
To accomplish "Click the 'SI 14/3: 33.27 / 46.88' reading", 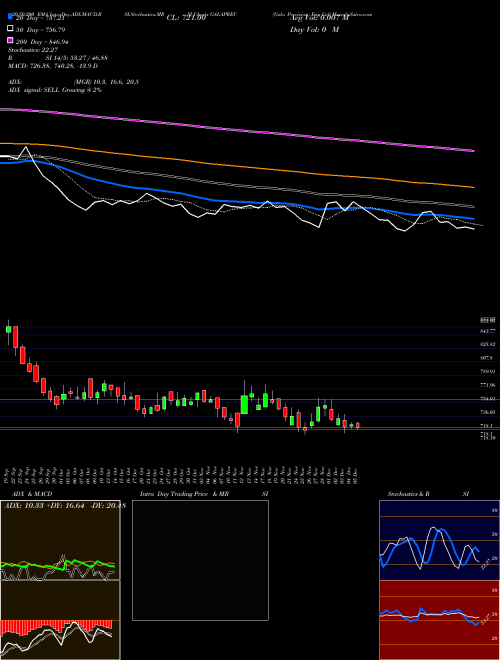I will pos(77,58).
